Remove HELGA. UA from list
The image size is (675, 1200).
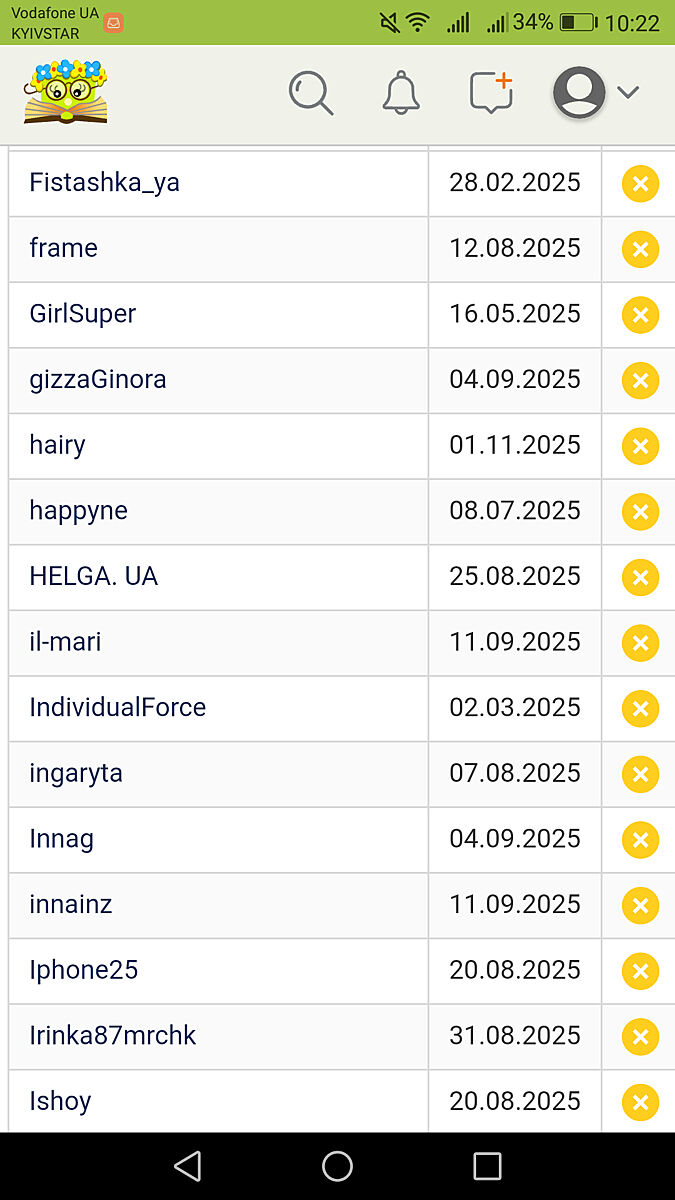pyautogui.click(x=640, y=577)
